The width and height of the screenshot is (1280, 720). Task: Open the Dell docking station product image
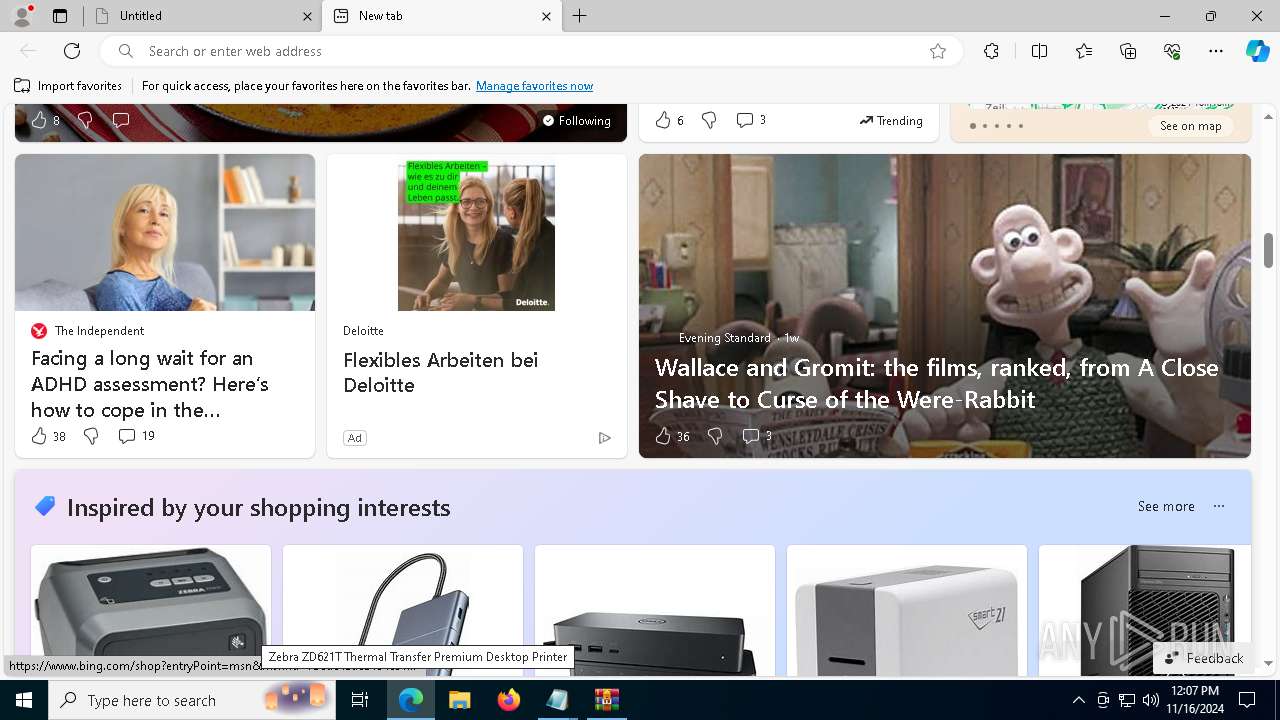pyautogui.click(x=655, y=610)
